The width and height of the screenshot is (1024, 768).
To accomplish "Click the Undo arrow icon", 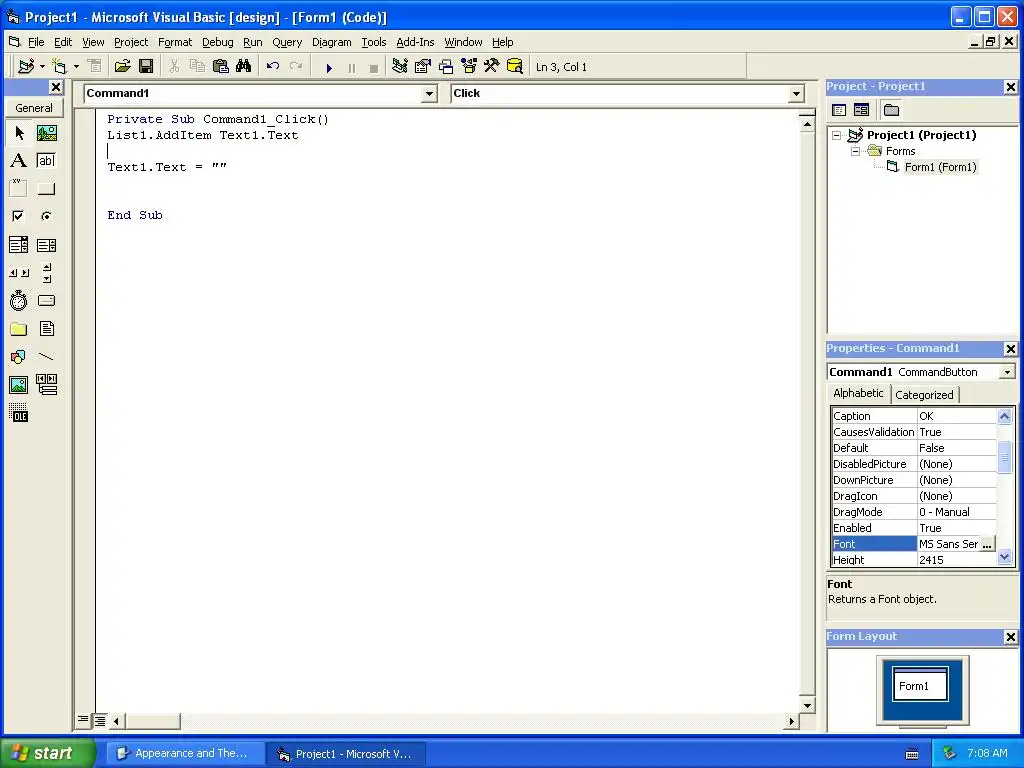I will 273,67.
